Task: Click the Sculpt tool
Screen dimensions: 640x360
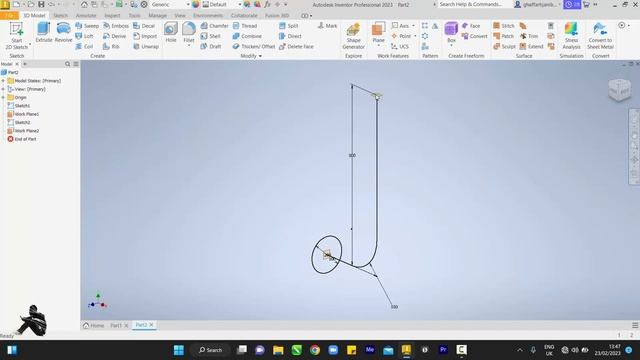Action: (504, 47)
